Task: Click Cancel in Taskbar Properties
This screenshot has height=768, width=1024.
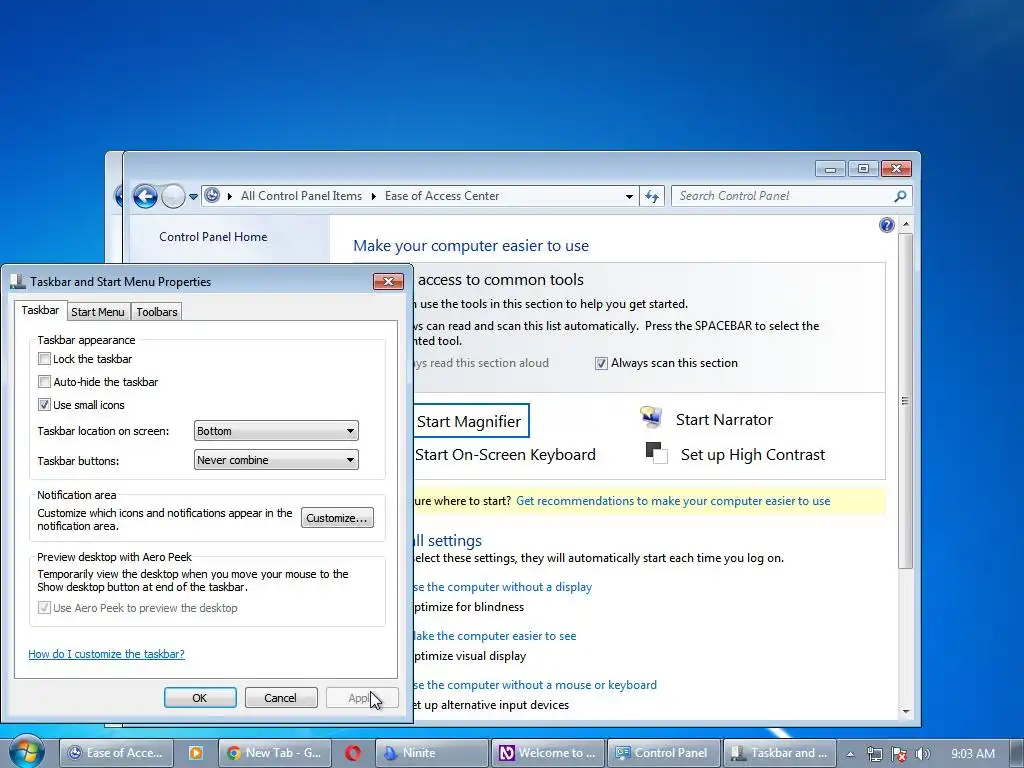Action: pos(281,697)
